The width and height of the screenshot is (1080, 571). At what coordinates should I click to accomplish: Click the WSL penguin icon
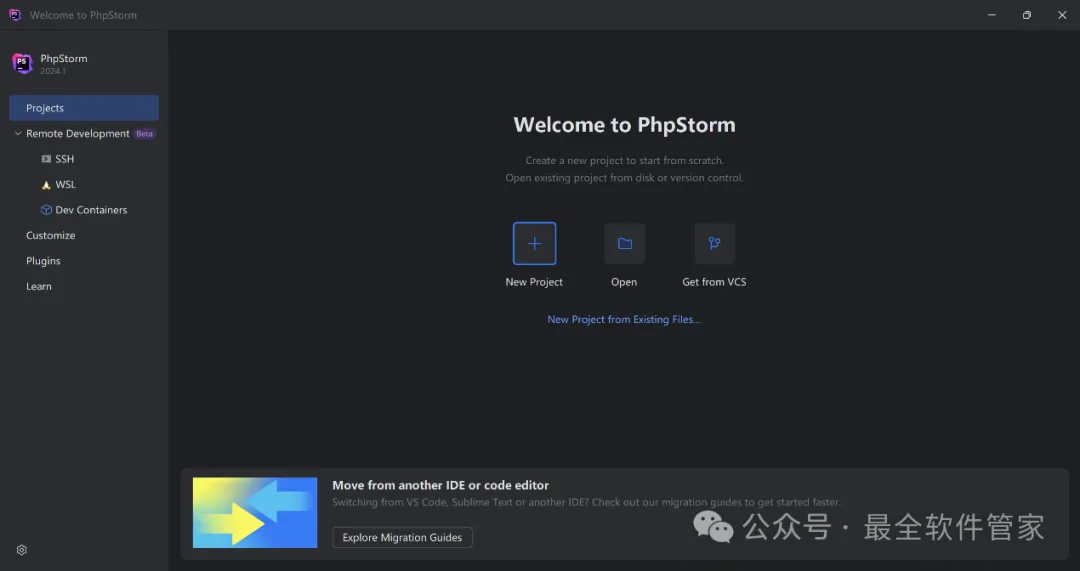point(46,185)
